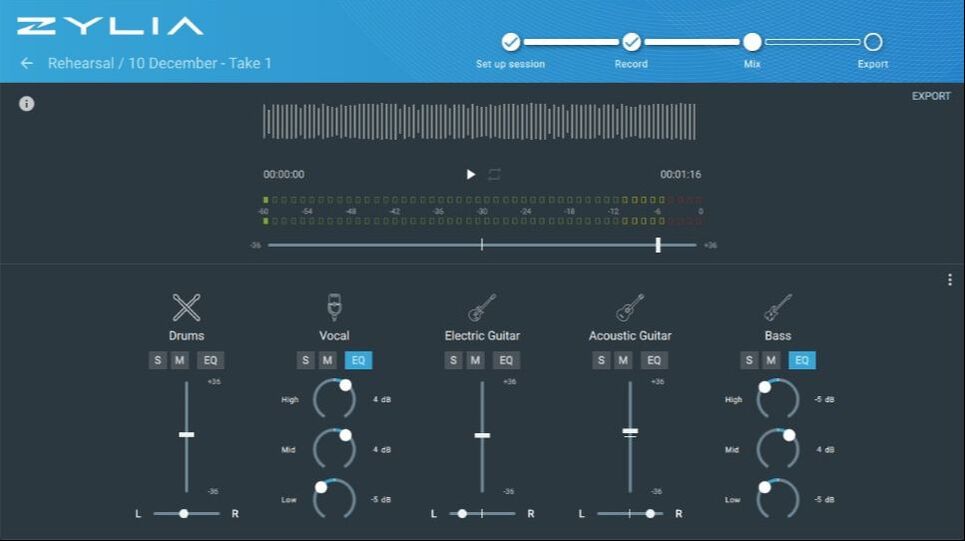Solo the Bass track

point(749,360)
